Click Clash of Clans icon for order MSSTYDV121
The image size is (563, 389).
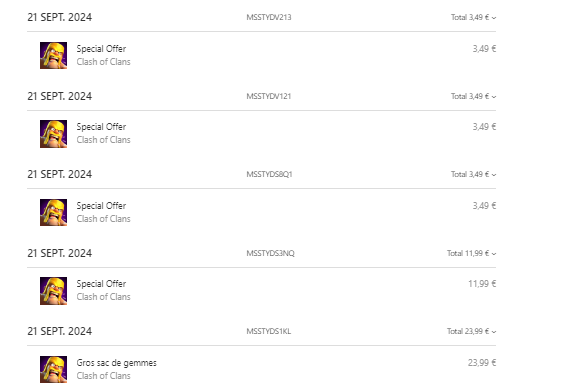53,134
